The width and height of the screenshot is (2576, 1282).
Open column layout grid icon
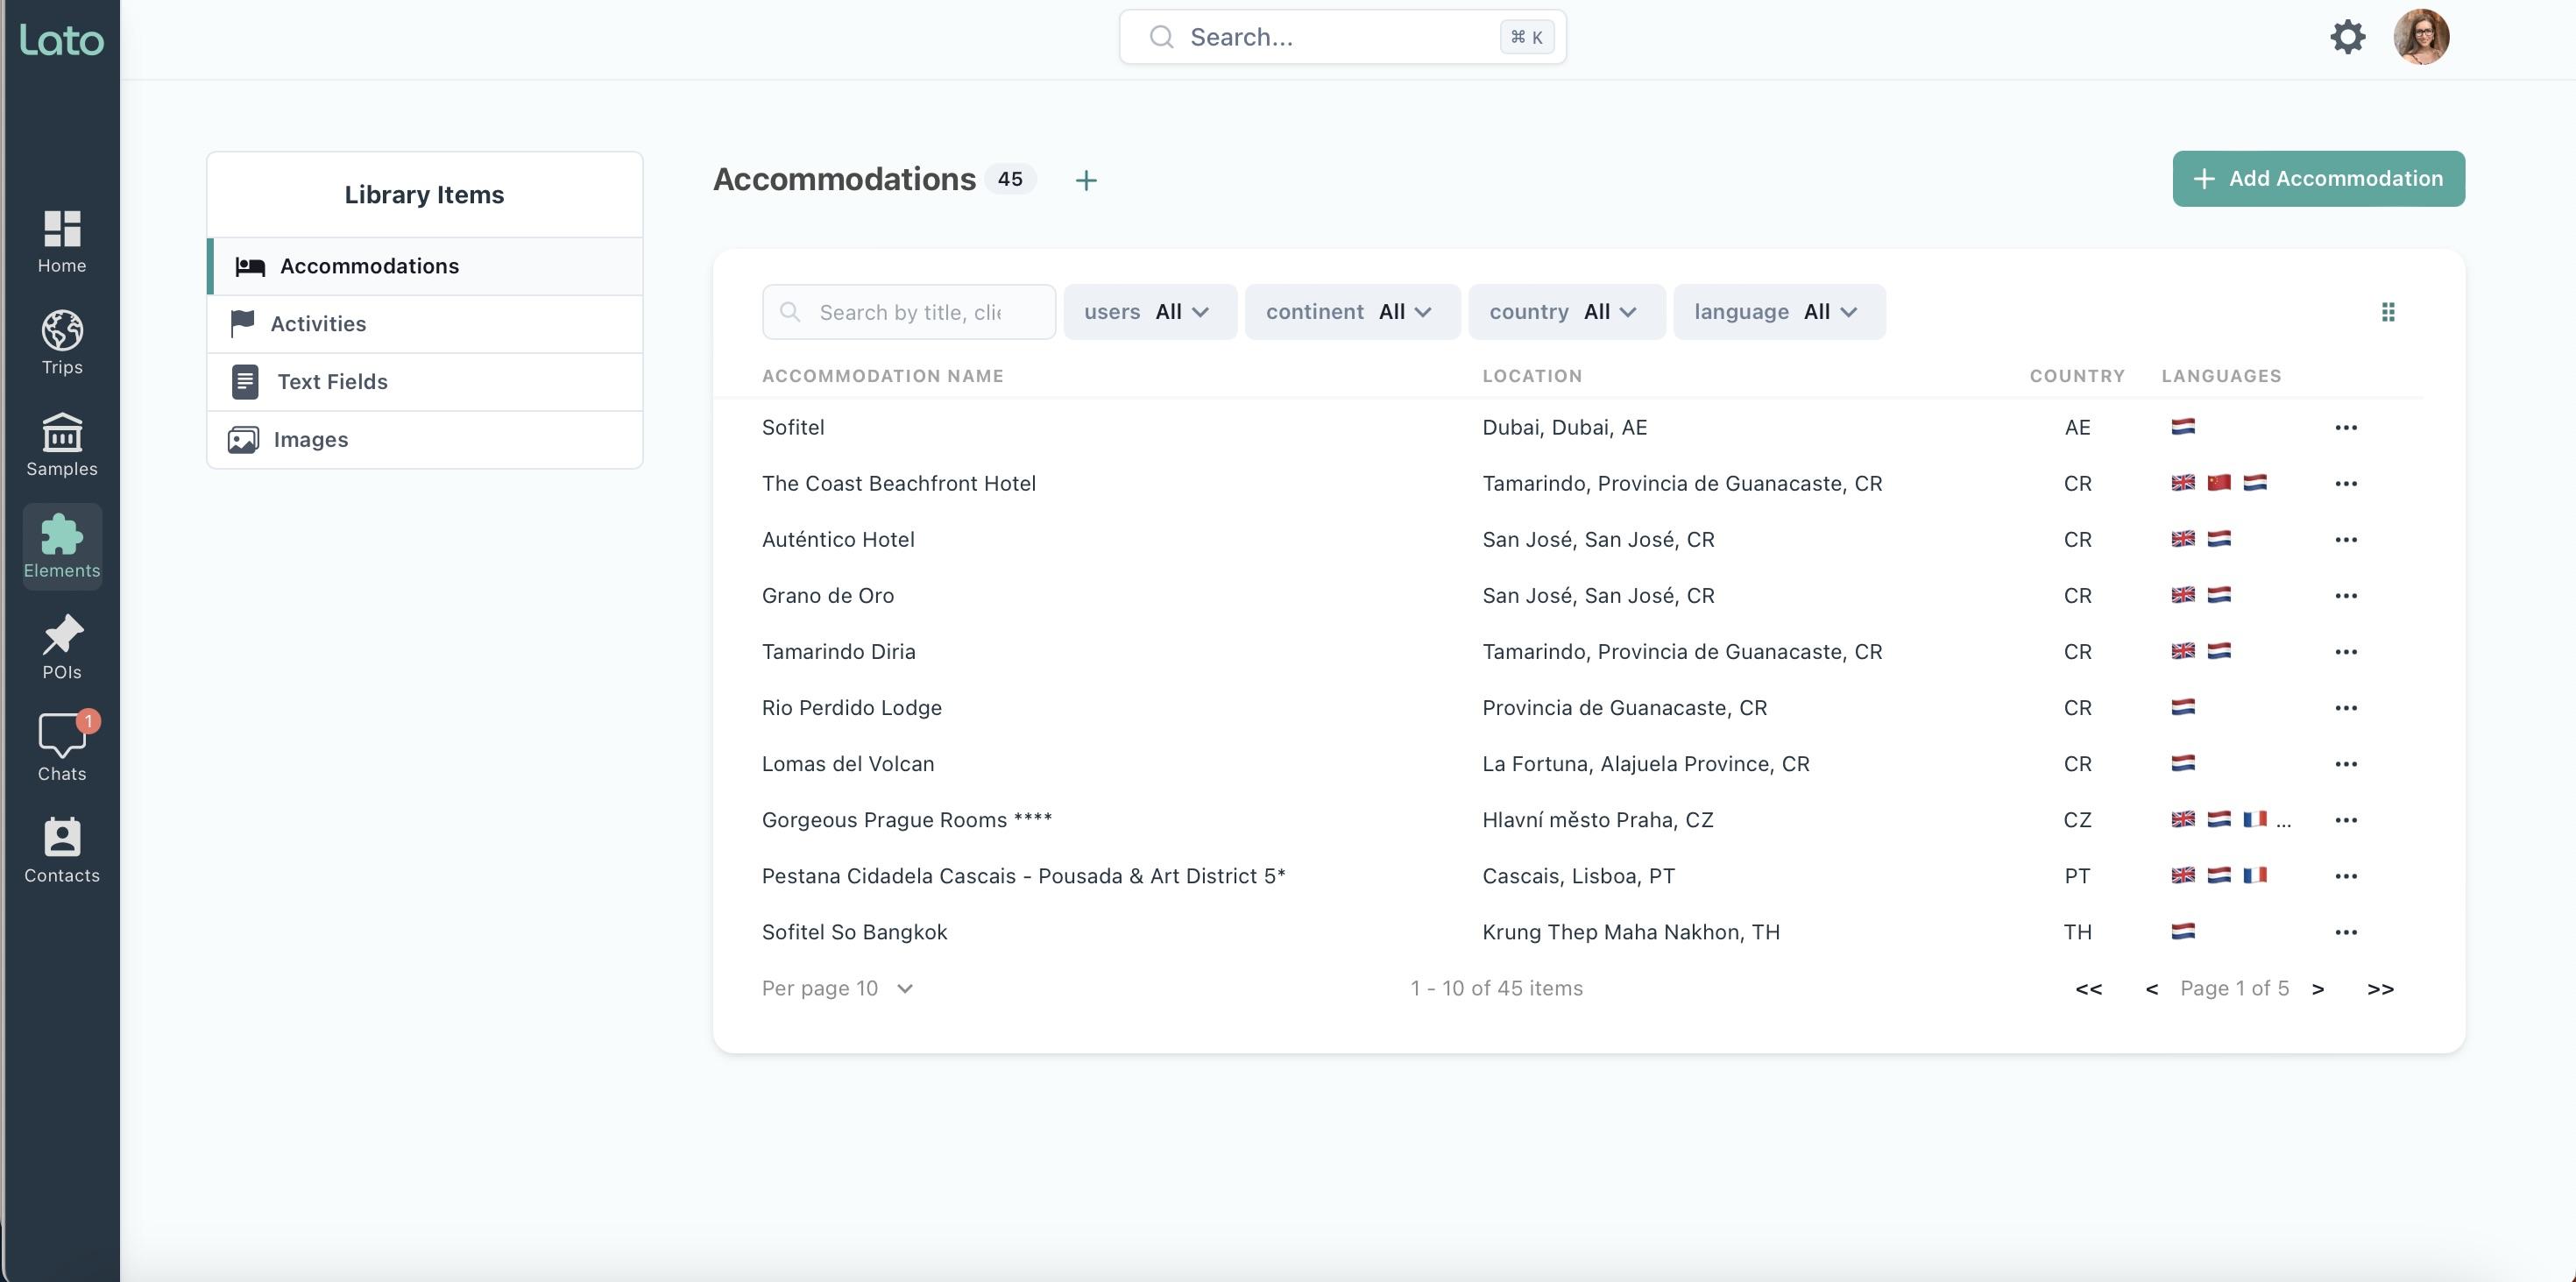(x=2388, y=312)
